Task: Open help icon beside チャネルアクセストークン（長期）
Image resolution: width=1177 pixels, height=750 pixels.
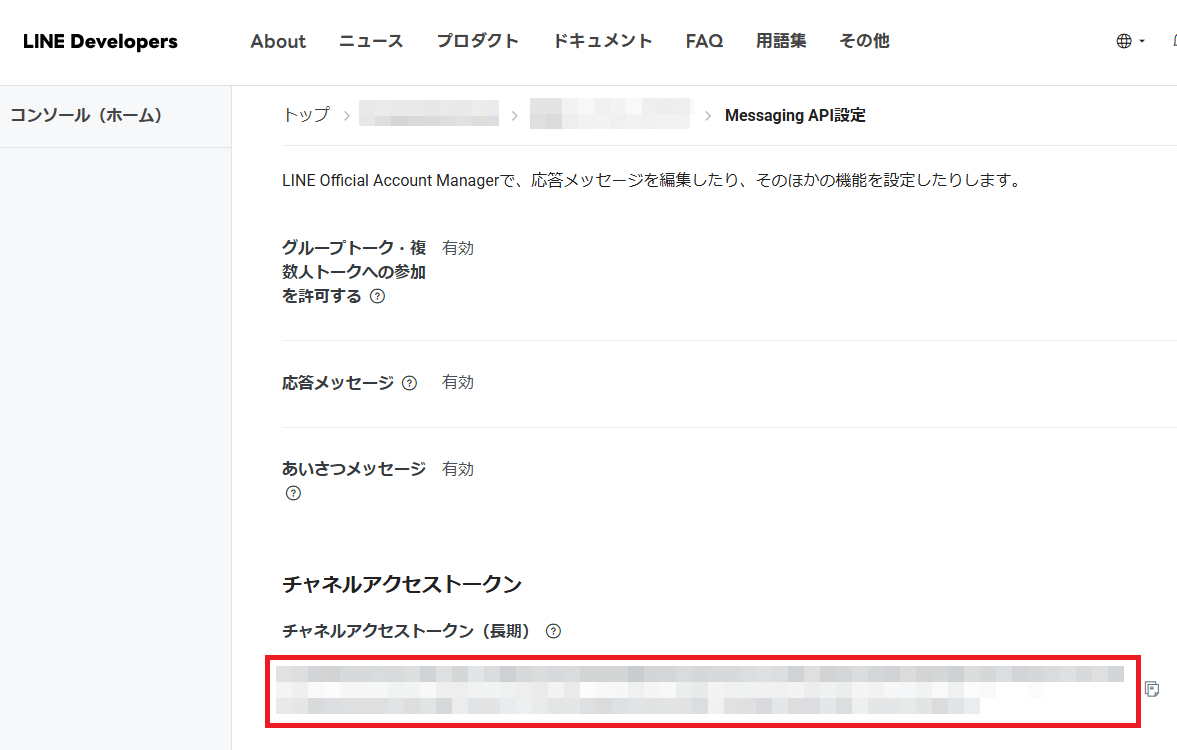Action: click(553, 631)
